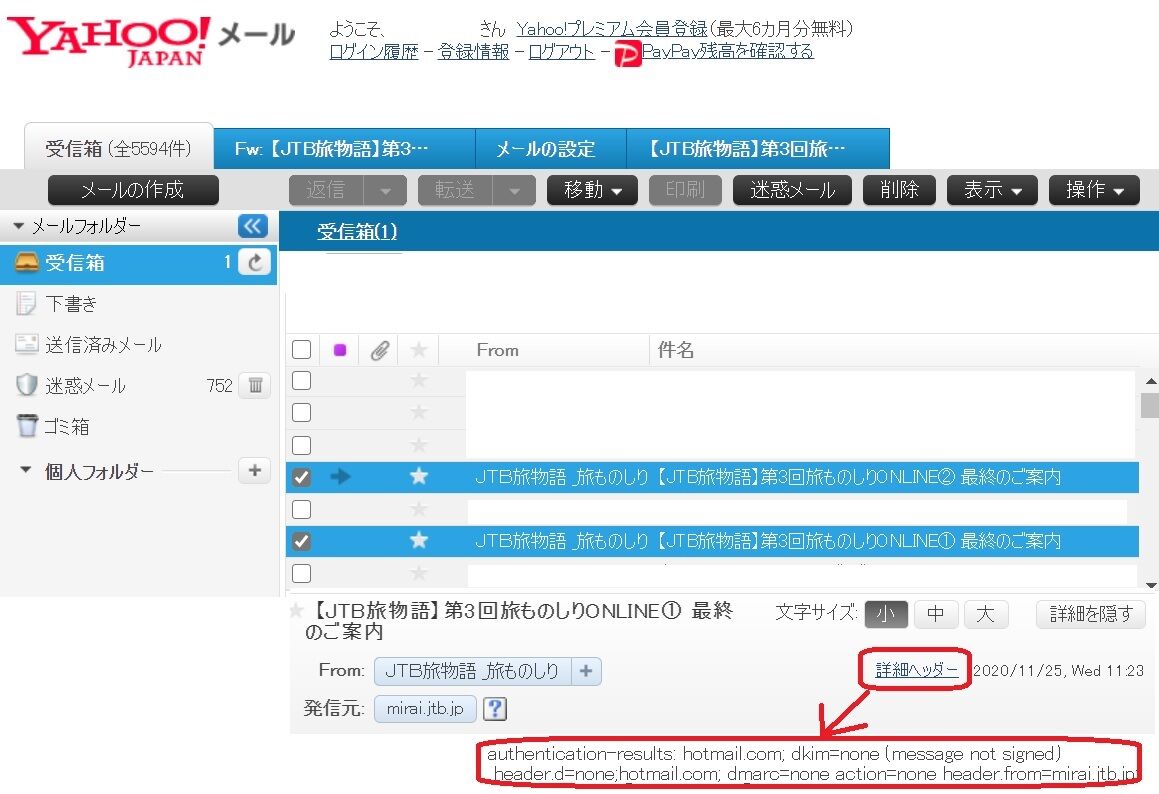Click the spam shield icon
The height and width of the screenshot is (794, 1159).
(27, 385)
